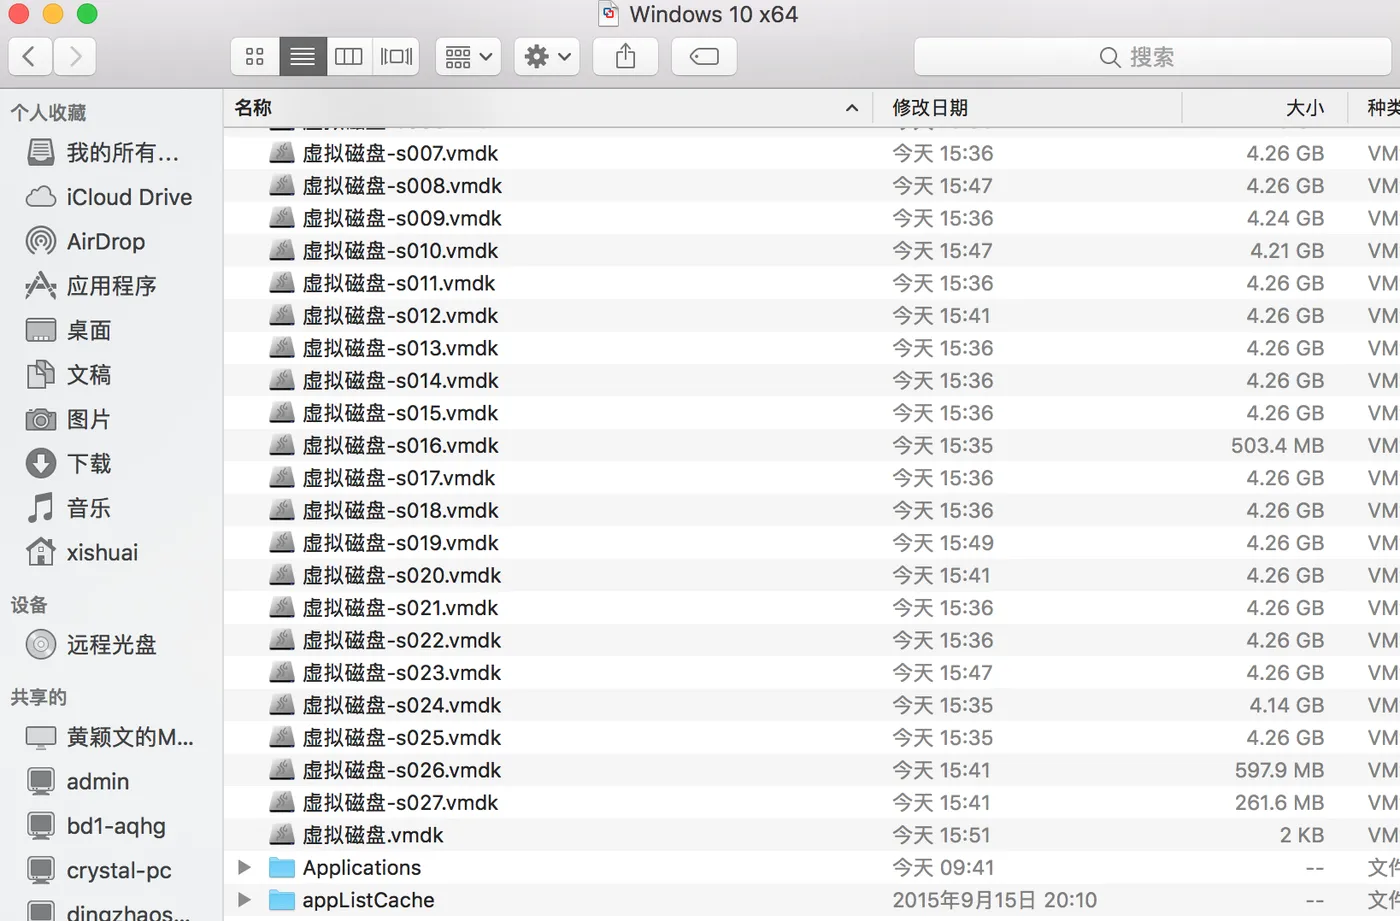This screenshot has height=921, width=1400.
Task: Select file 虚拟磁盘-s019.vmdk
Action: coord(811,543)
